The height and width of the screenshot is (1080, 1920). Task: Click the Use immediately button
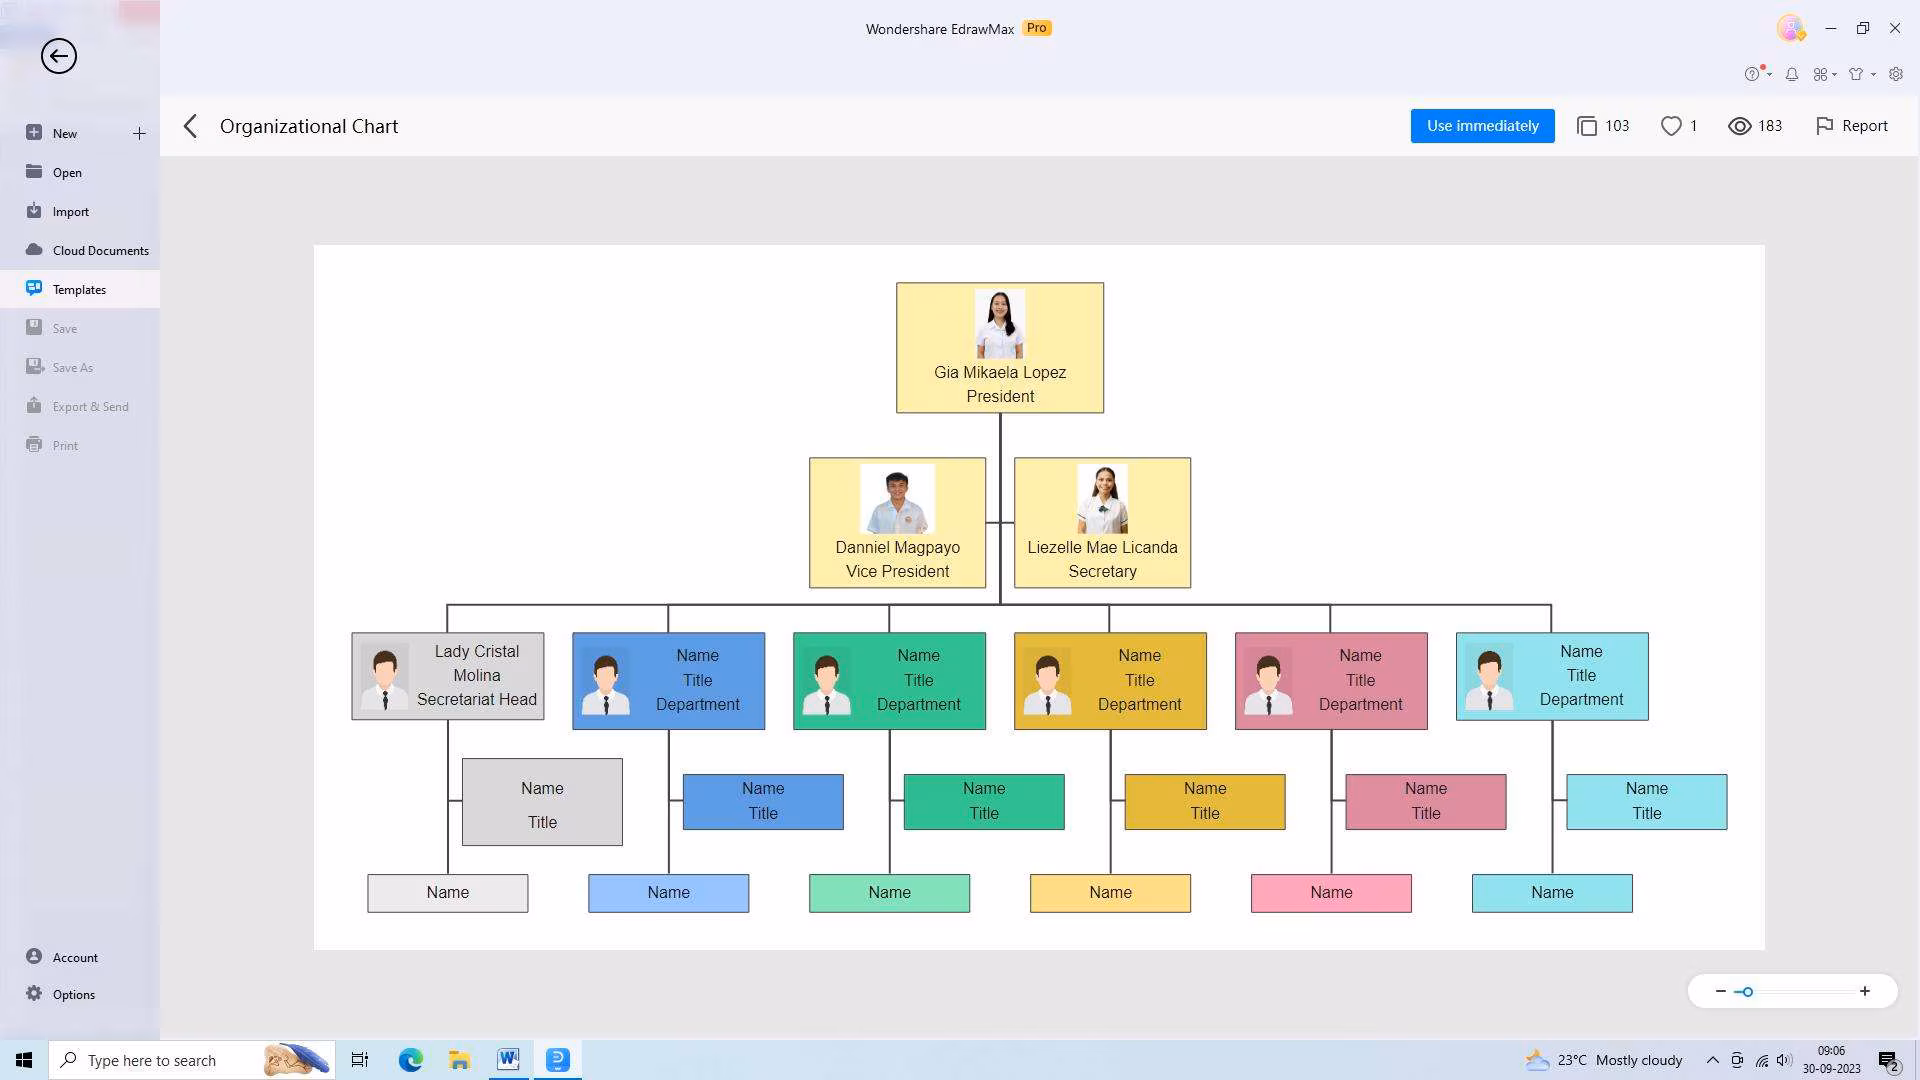1482,126
